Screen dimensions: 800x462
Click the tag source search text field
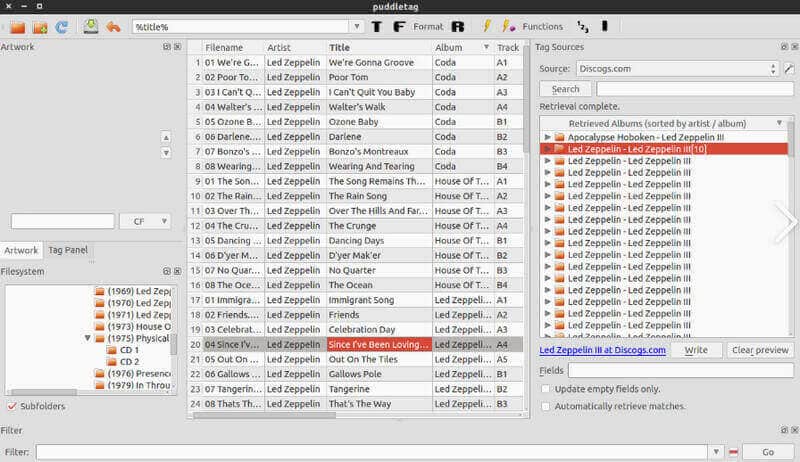[x=695, y=89]
